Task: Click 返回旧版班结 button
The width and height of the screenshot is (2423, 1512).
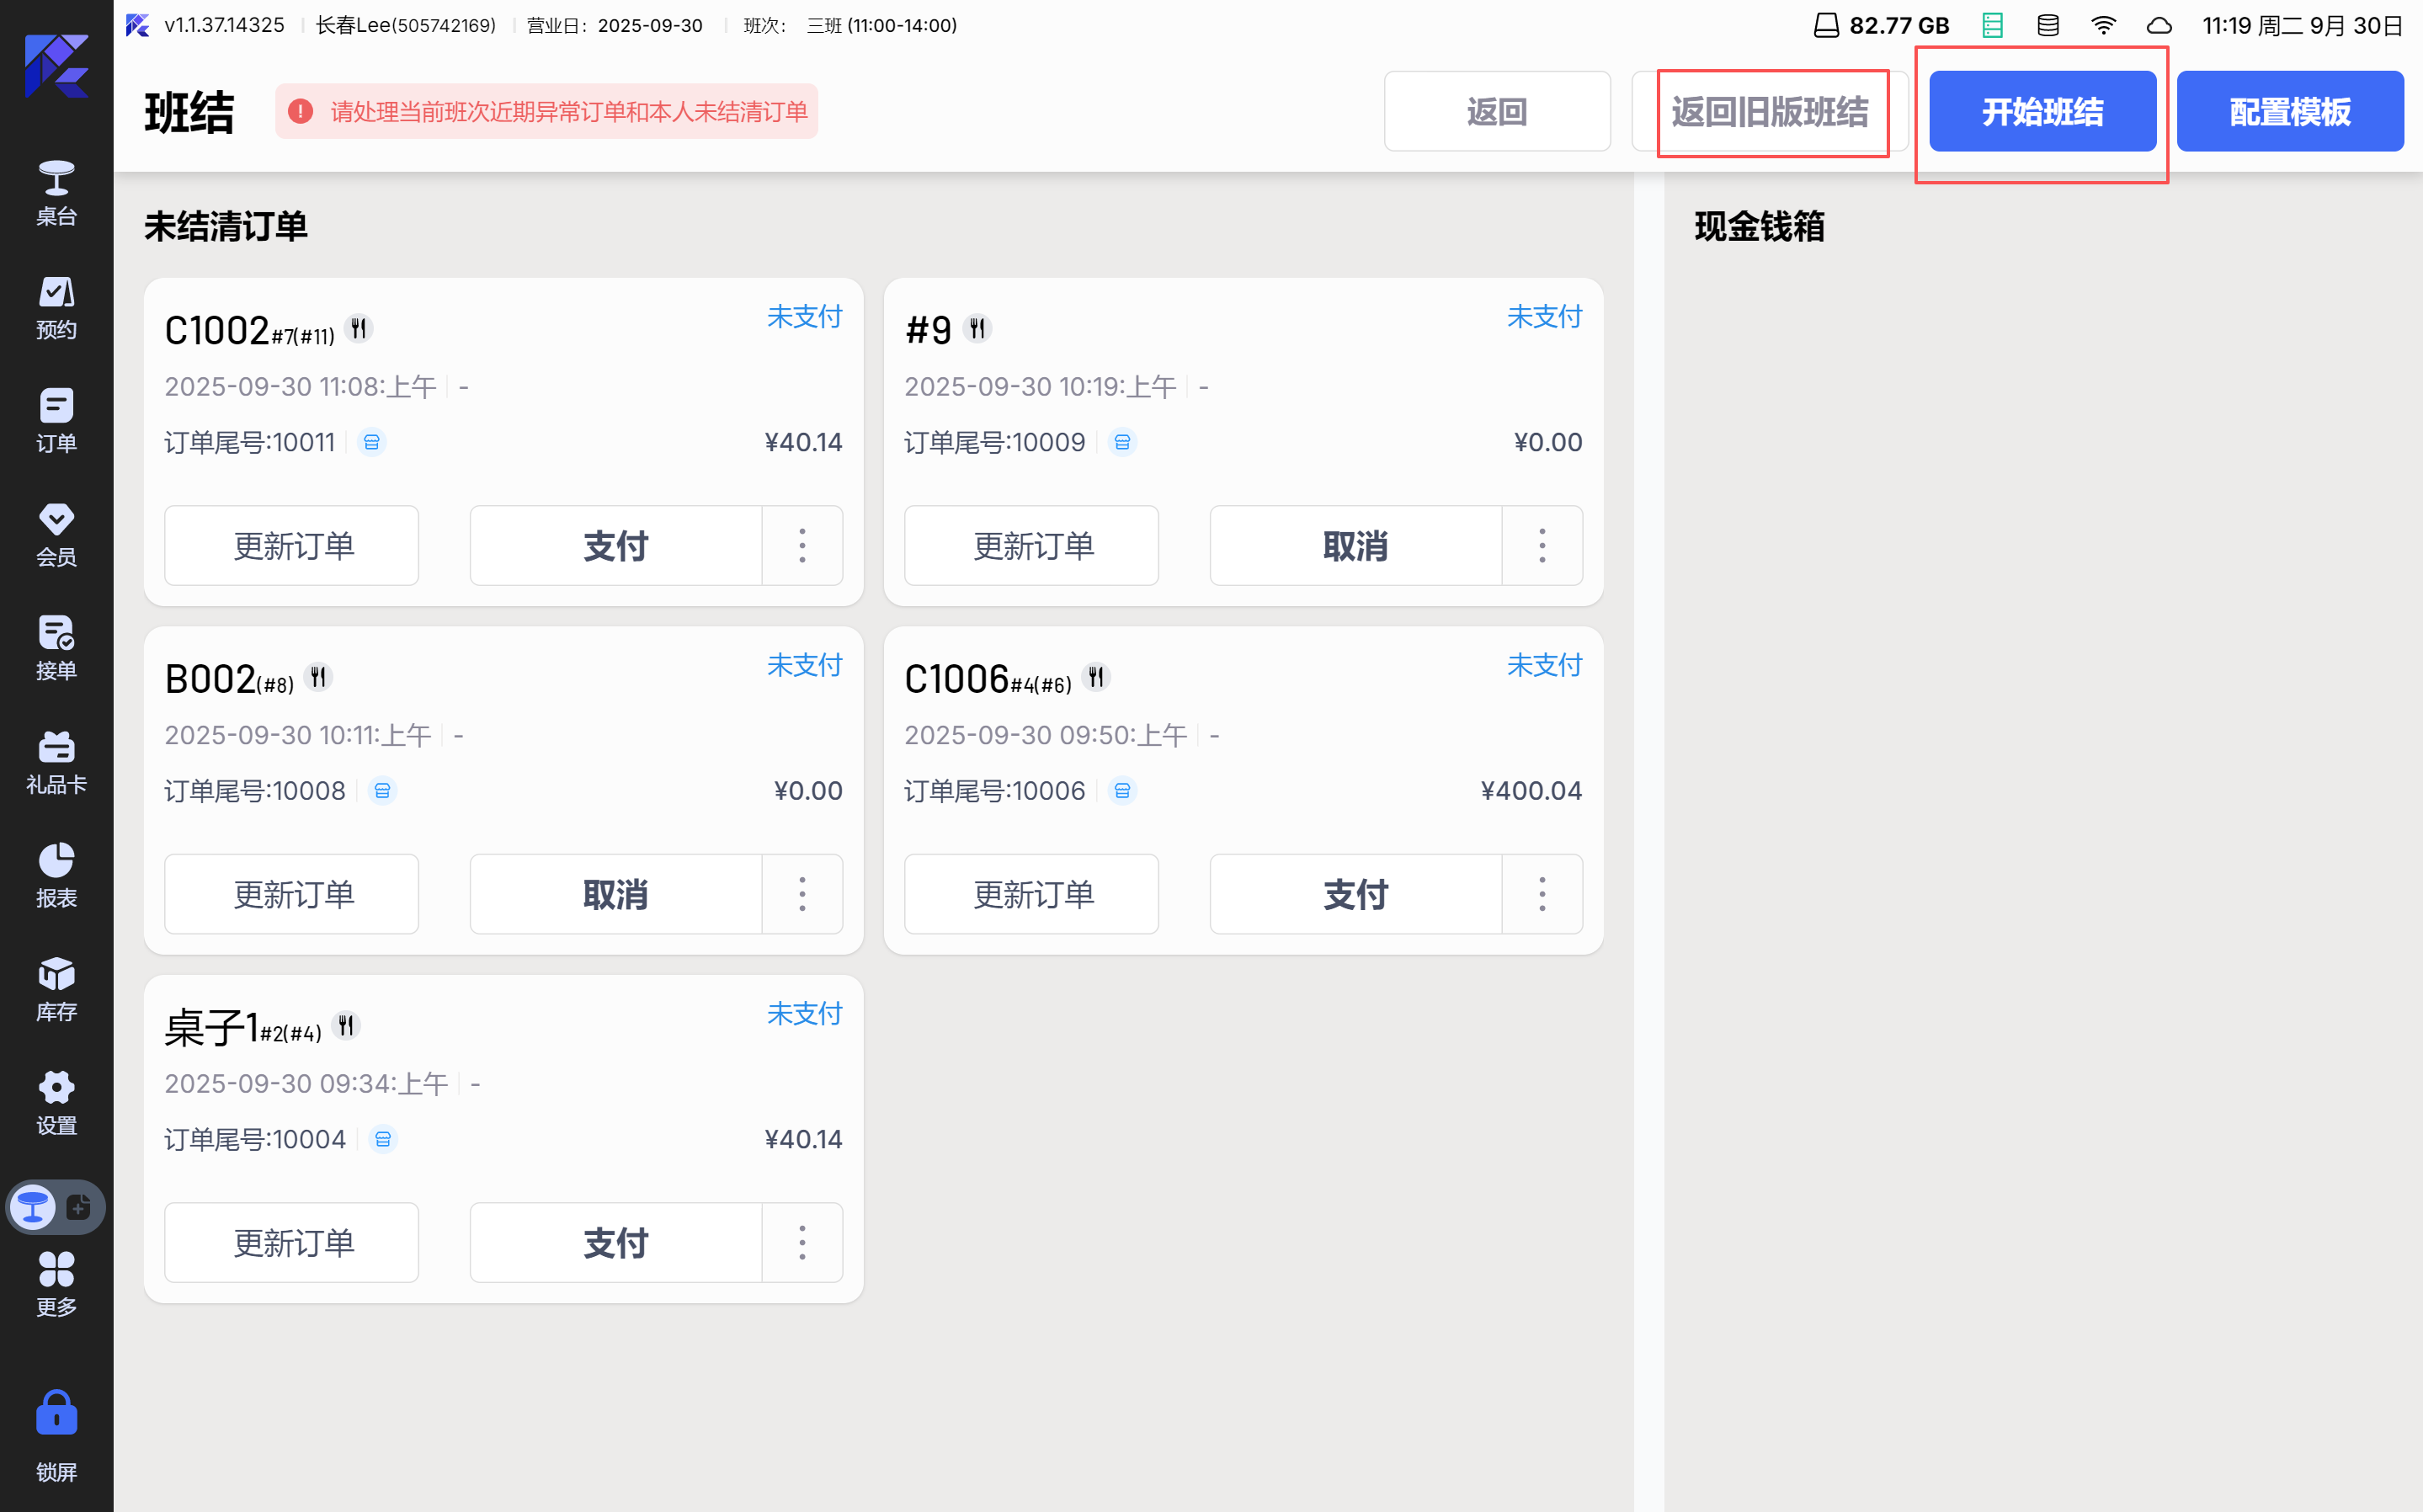Action: tap(1769, 111)
